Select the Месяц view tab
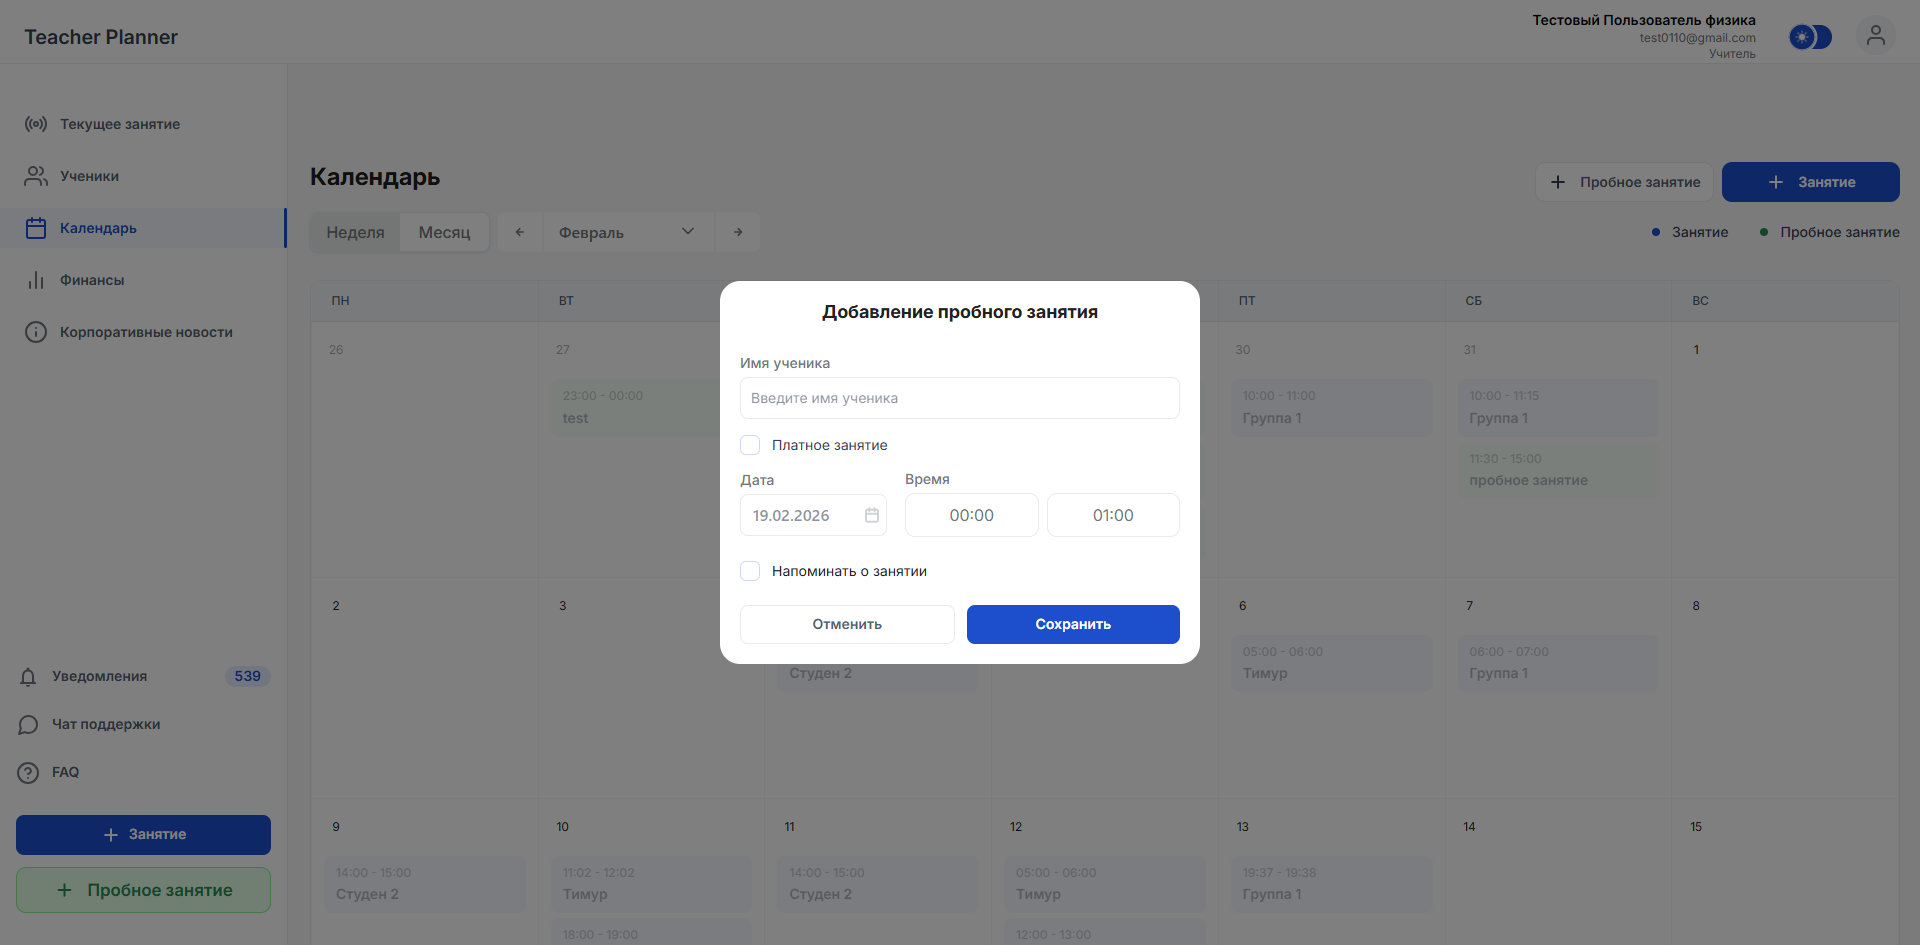 coord(444,232)
